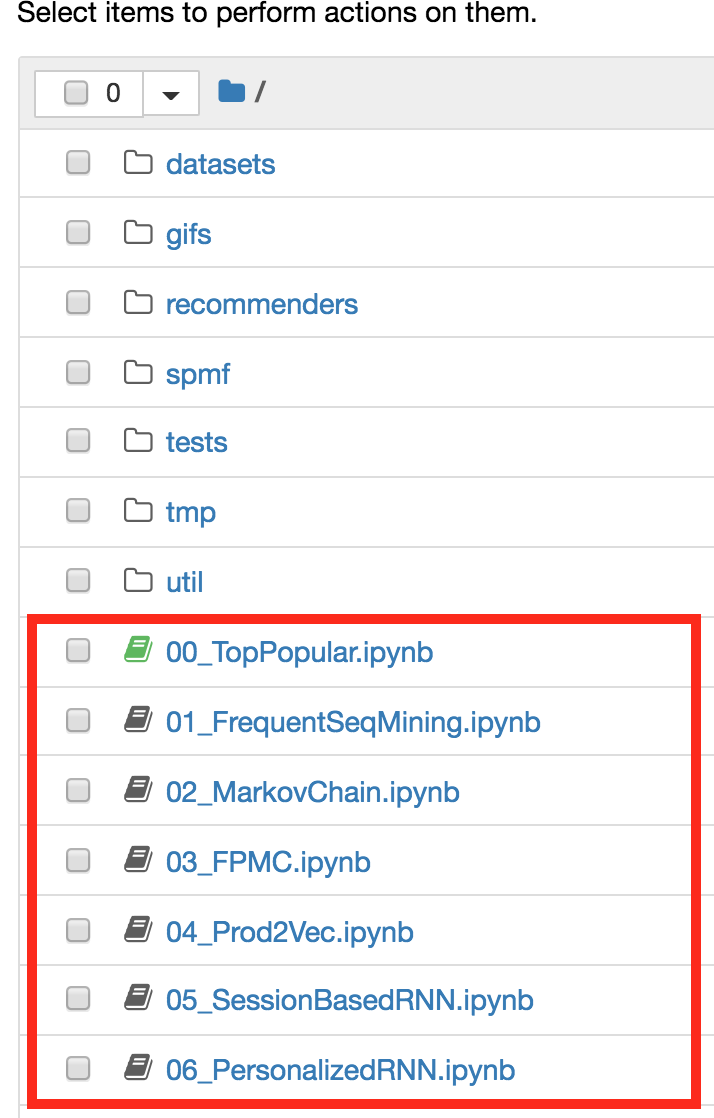Click the folder icon next to util
This screenshot has height=1118, width=714.
tap(138, 580)
